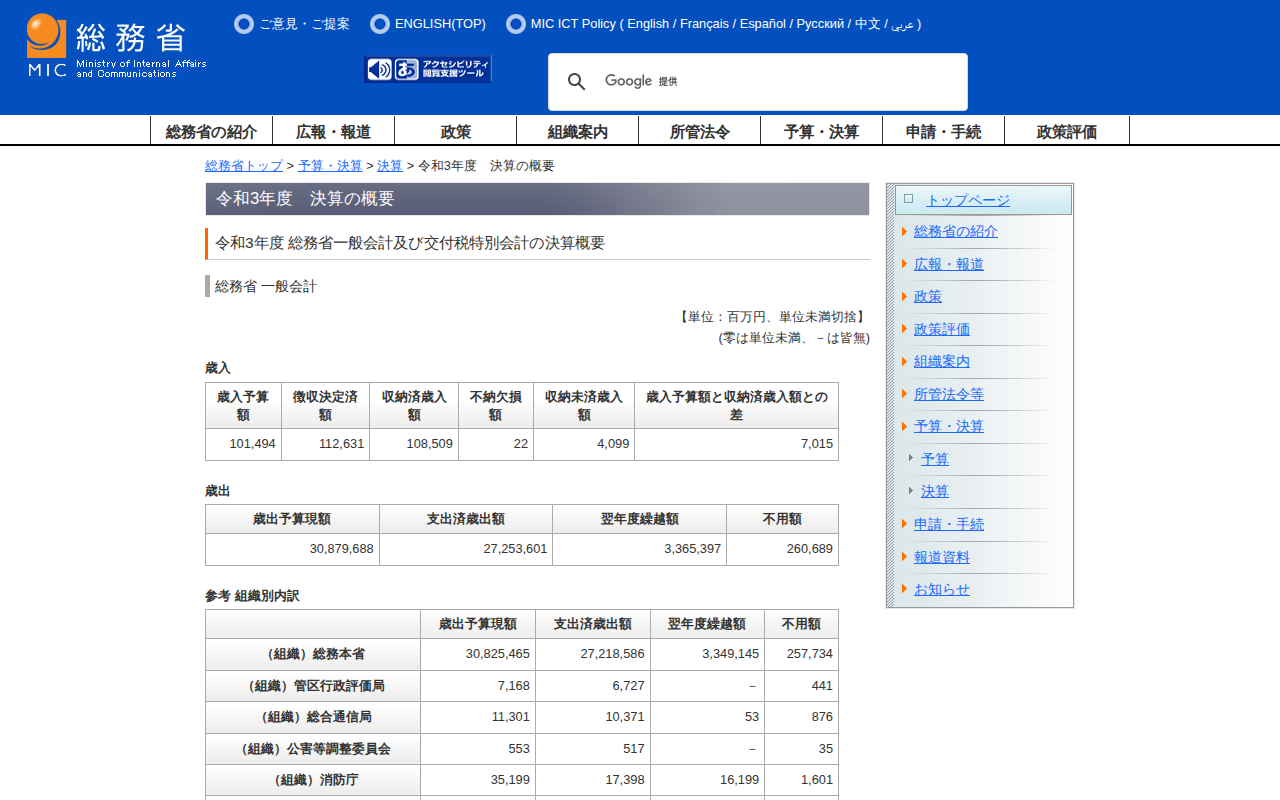Open 決算 sub-item in the sidebar

pos(935,491)
